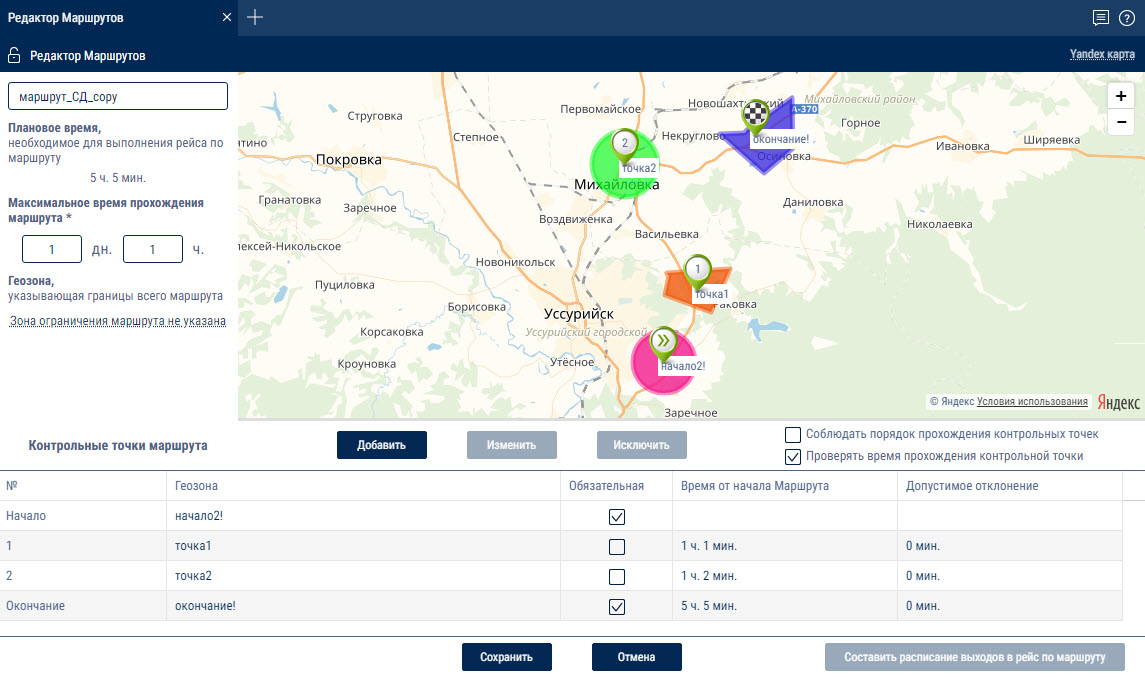The height and width of the screenshot is (681, 1145).
Task: Uncheck Обязательная for начало2! row
Action: pos(617,517)
